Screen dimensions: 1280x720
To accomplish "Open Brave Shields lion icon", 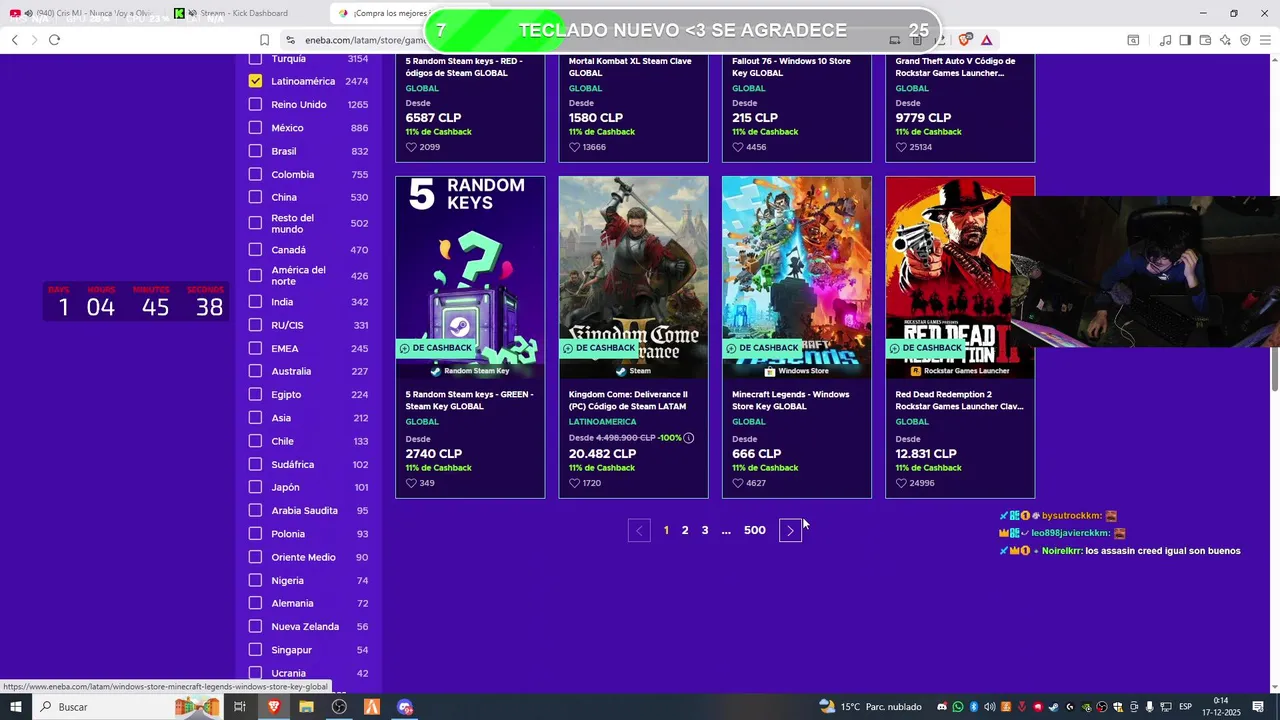I will click(x=965, y=40).
